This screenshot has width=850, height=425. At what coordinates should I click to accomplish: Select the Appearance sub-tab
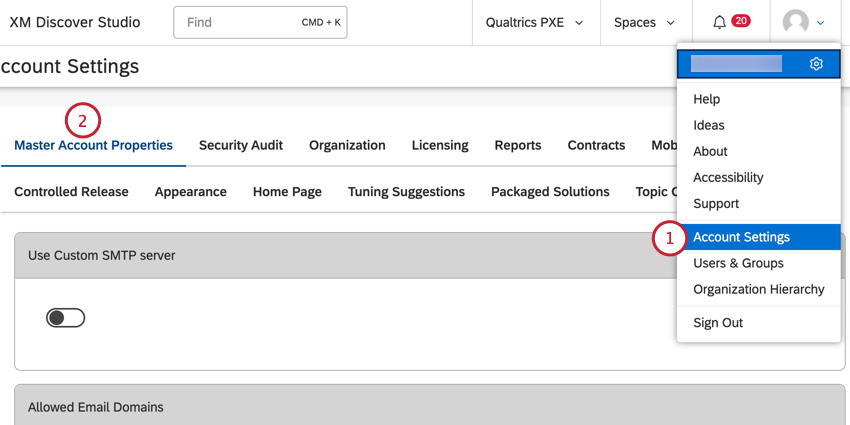point(191,191)
